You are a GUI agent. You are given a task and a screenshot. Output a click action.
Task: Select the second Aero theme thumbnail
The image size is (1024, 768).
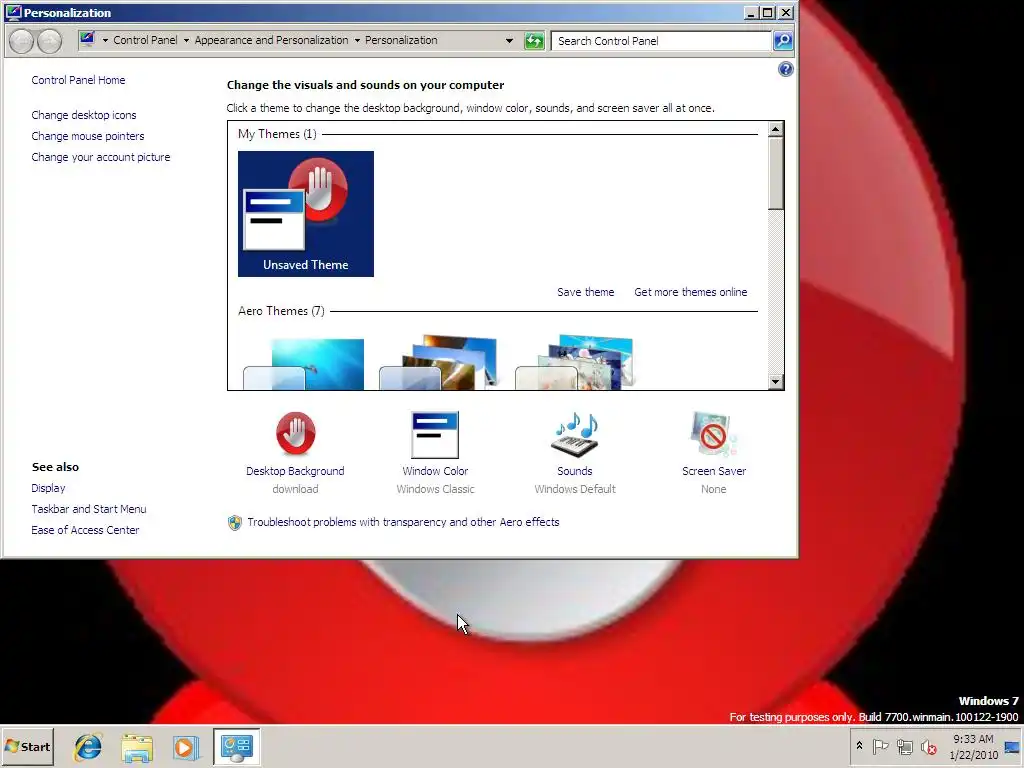(x=439, y=362)
